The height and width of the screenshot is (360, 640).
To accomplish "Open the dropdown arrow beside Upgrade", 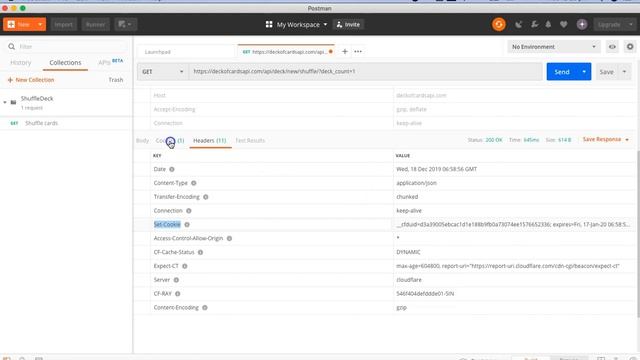I will coord(631,24).
